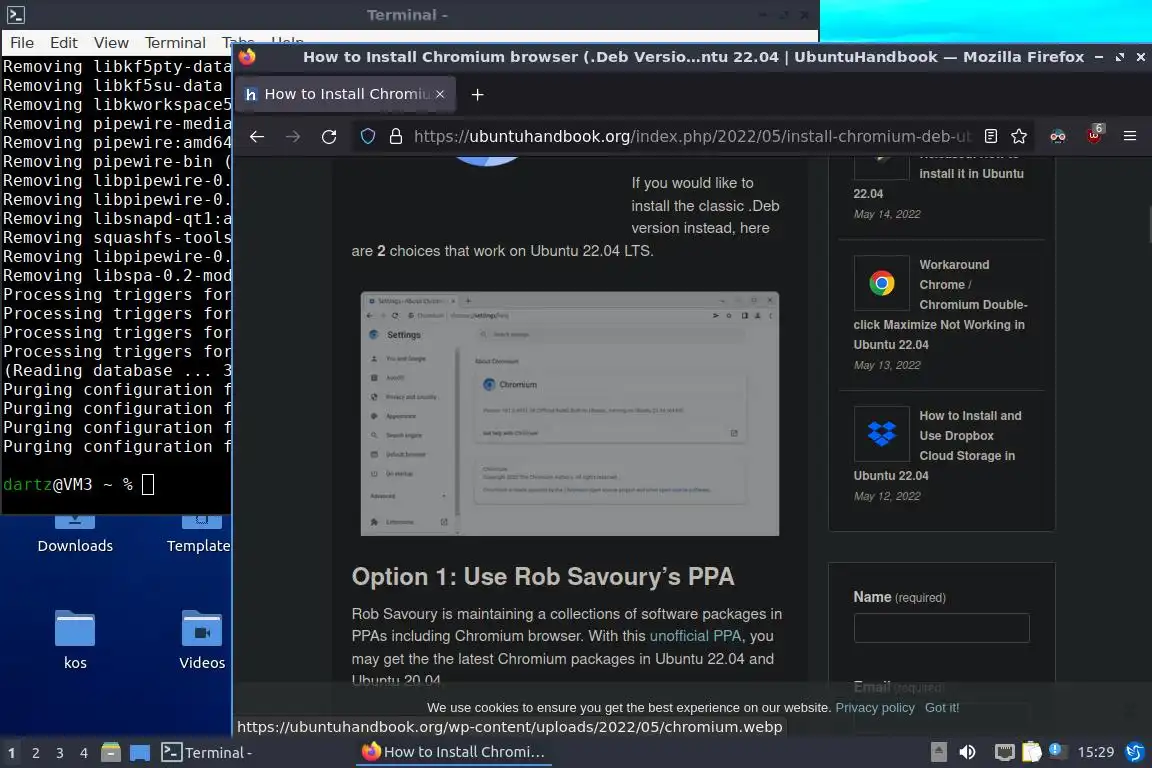
Task: Switch to workspace 2 in taskbar
Action: [35, 753]
